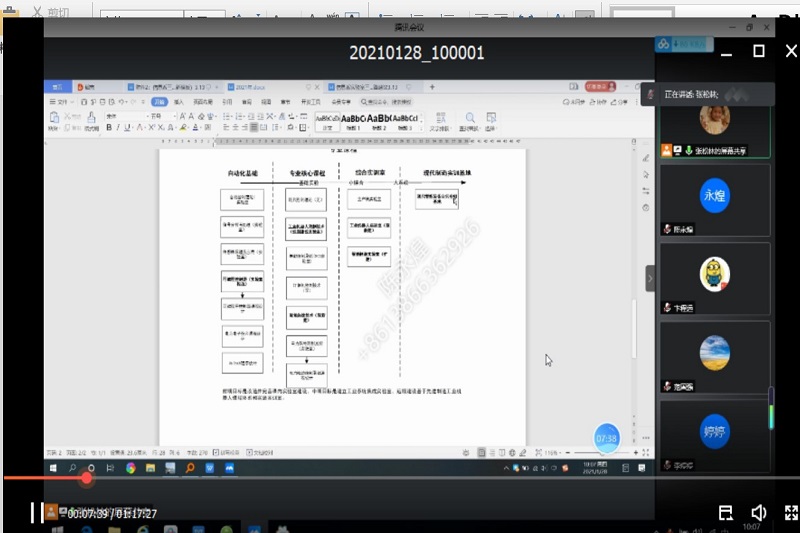Image resolution: width=800 pixels, height=533 pixels.
Task: Enter fullscreen mode in the video player
Action: click(790, 513)
